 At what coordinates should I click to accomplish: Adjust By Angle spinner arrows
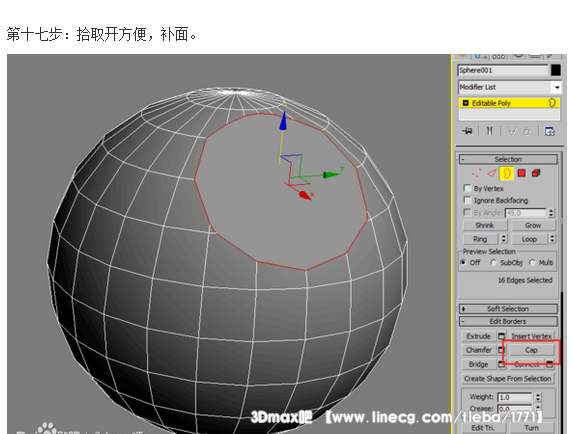(x=551, y=213)
